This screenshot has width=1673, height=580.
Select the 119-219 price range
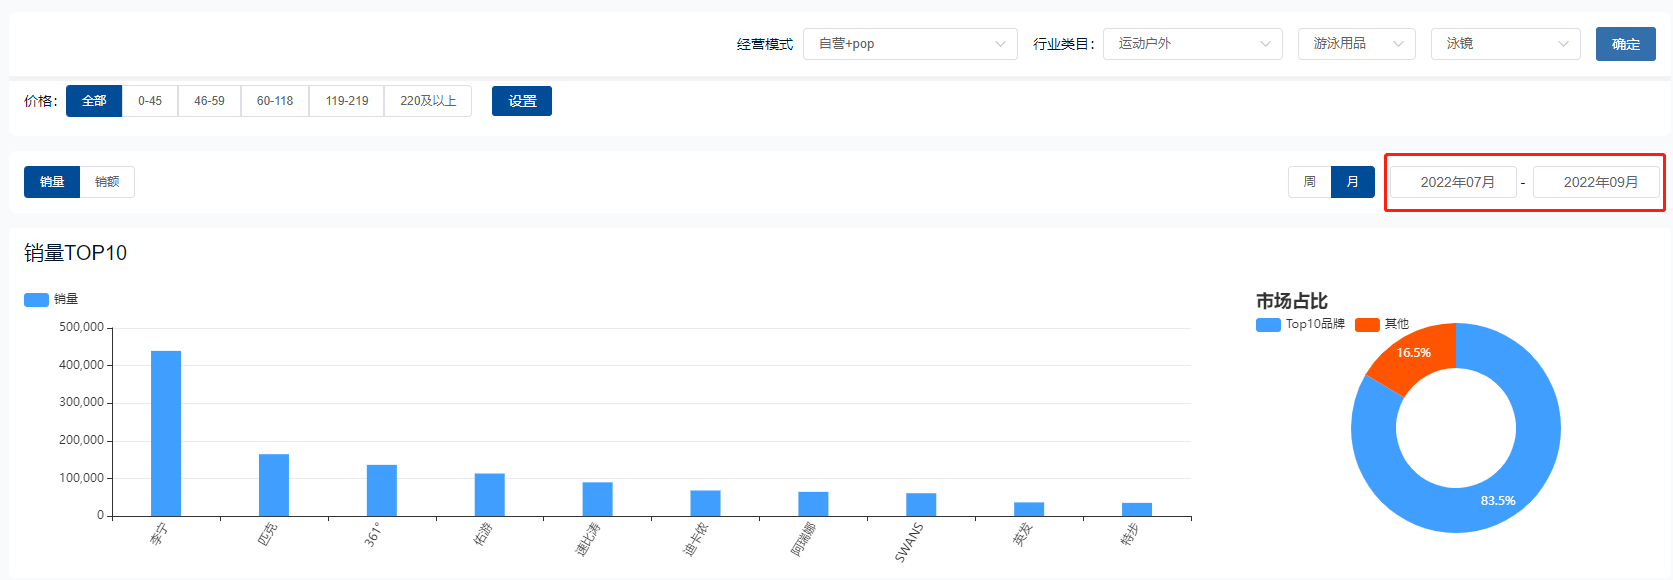point(347,101)
